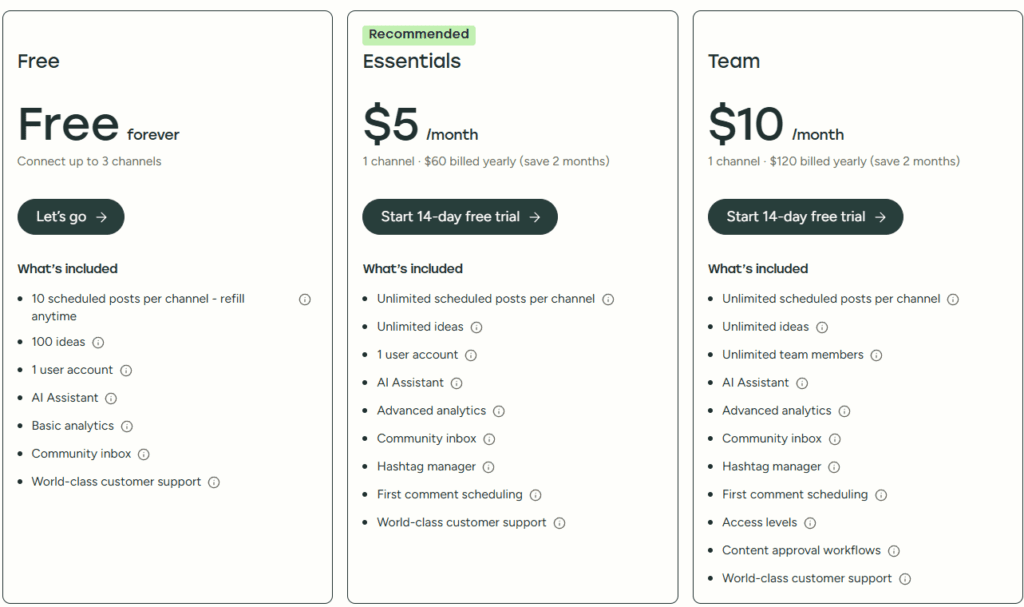This screenshot has height=607, width=1024.
Task: Start the 14-day free trial for Essentials
Action: (459, 216)
